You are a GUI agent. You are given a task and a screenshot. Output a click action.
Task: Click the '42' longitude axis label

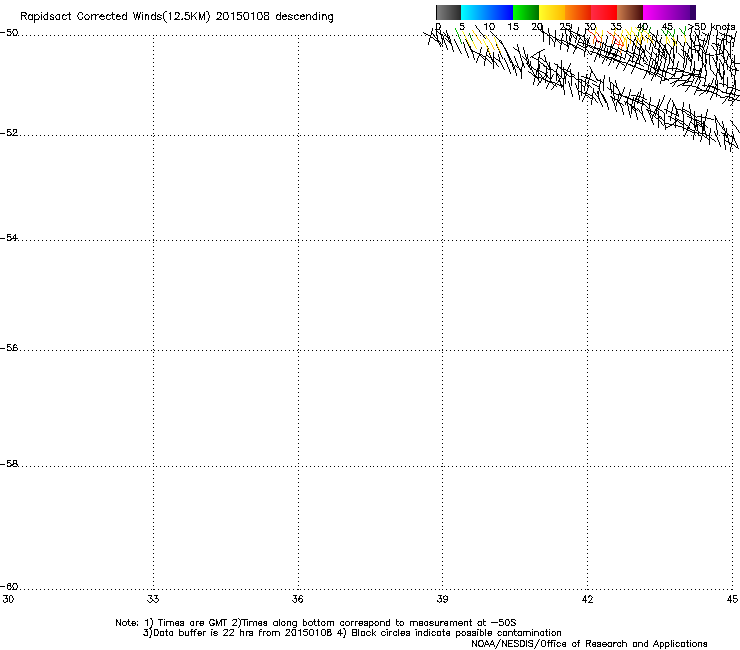point(587,599)
